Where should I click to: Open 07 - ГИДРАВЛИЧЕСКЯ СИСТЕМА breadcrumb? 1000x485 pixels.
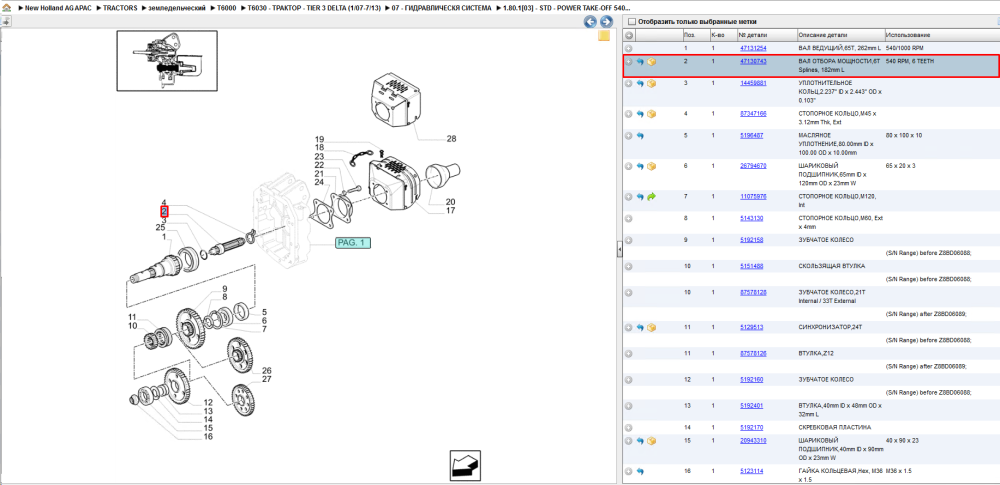441,8
